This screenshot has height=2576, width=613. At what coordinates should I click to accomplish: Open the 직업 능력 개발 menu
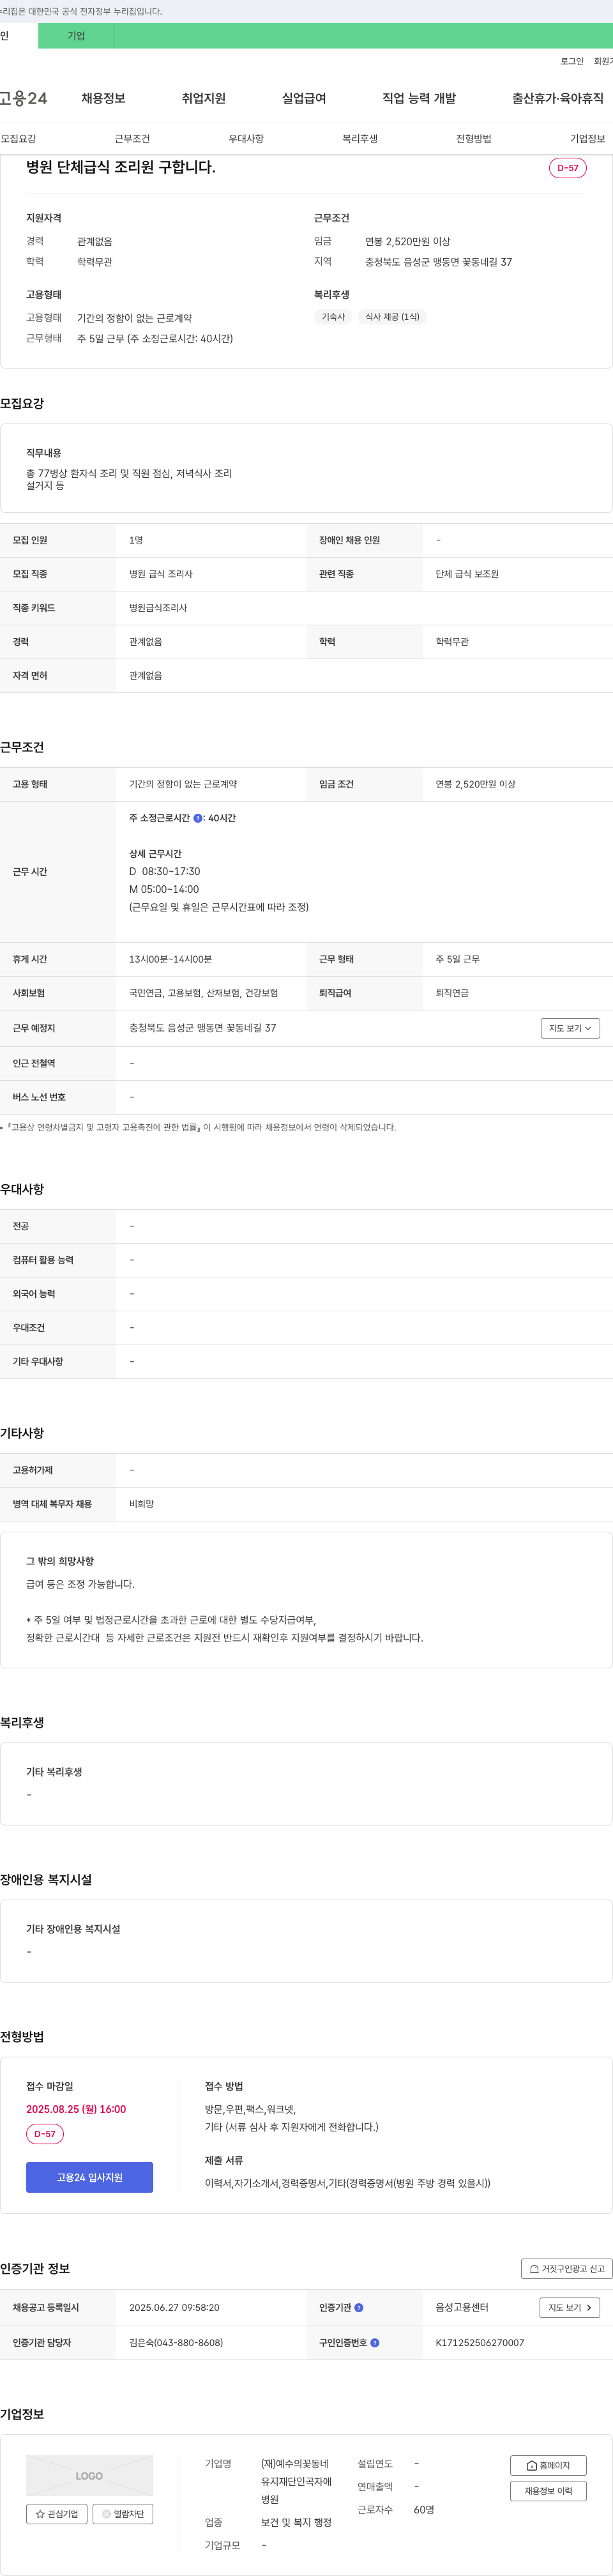(419, 98)
